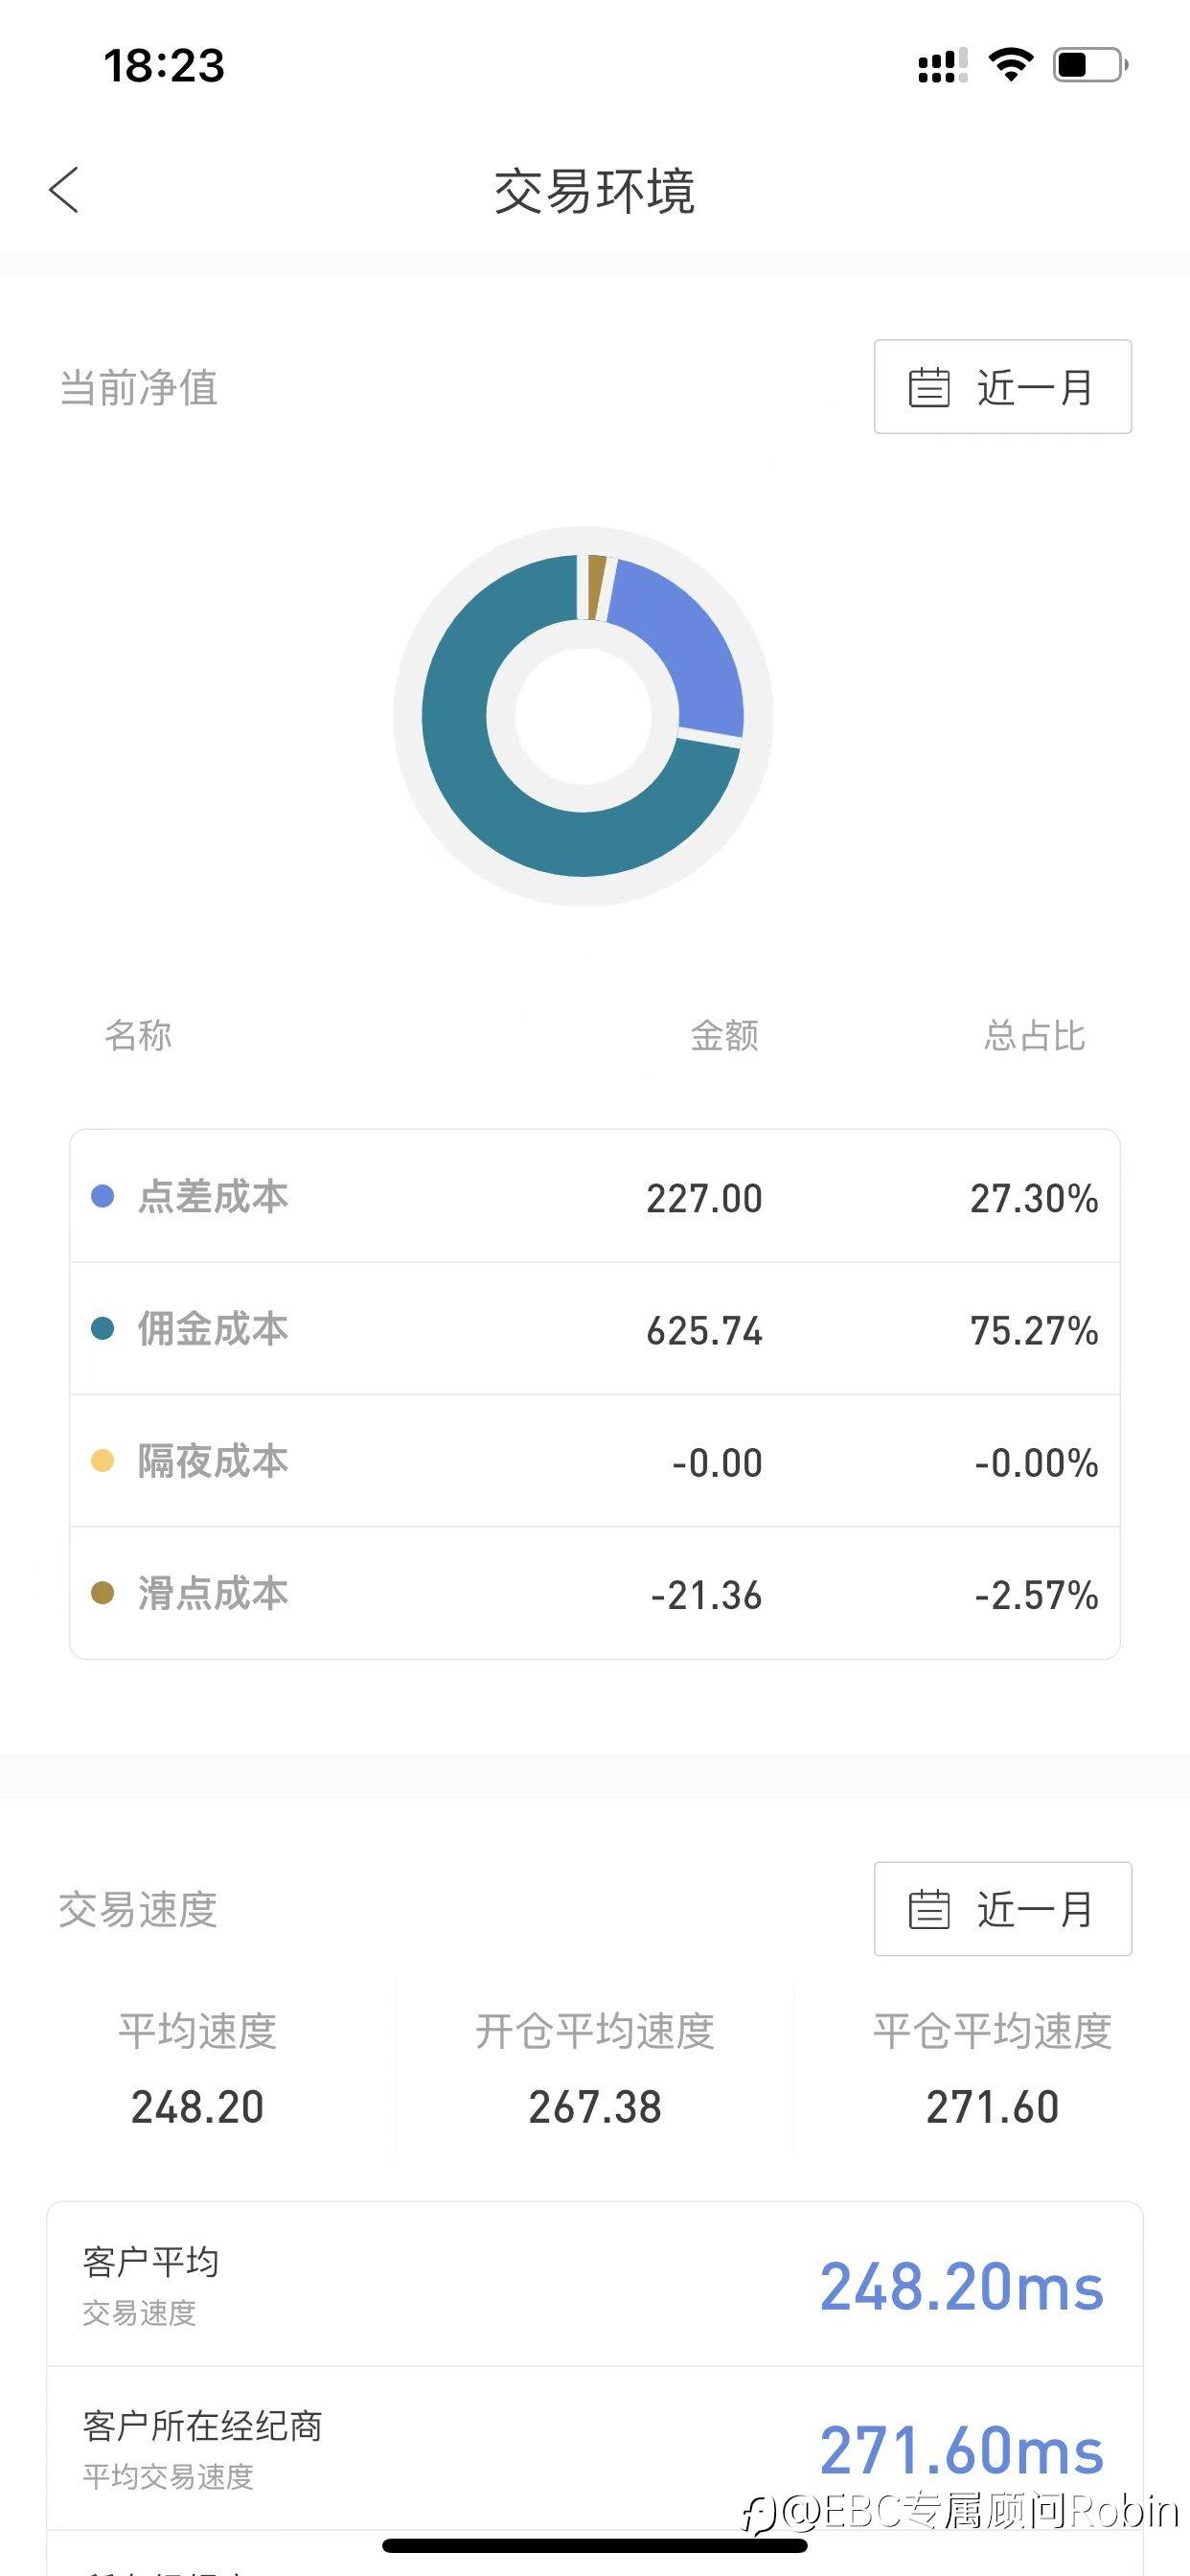Open the 近一月 date filter for 当前净值
1190x2576 pixels.
[x=1002, y=387]
